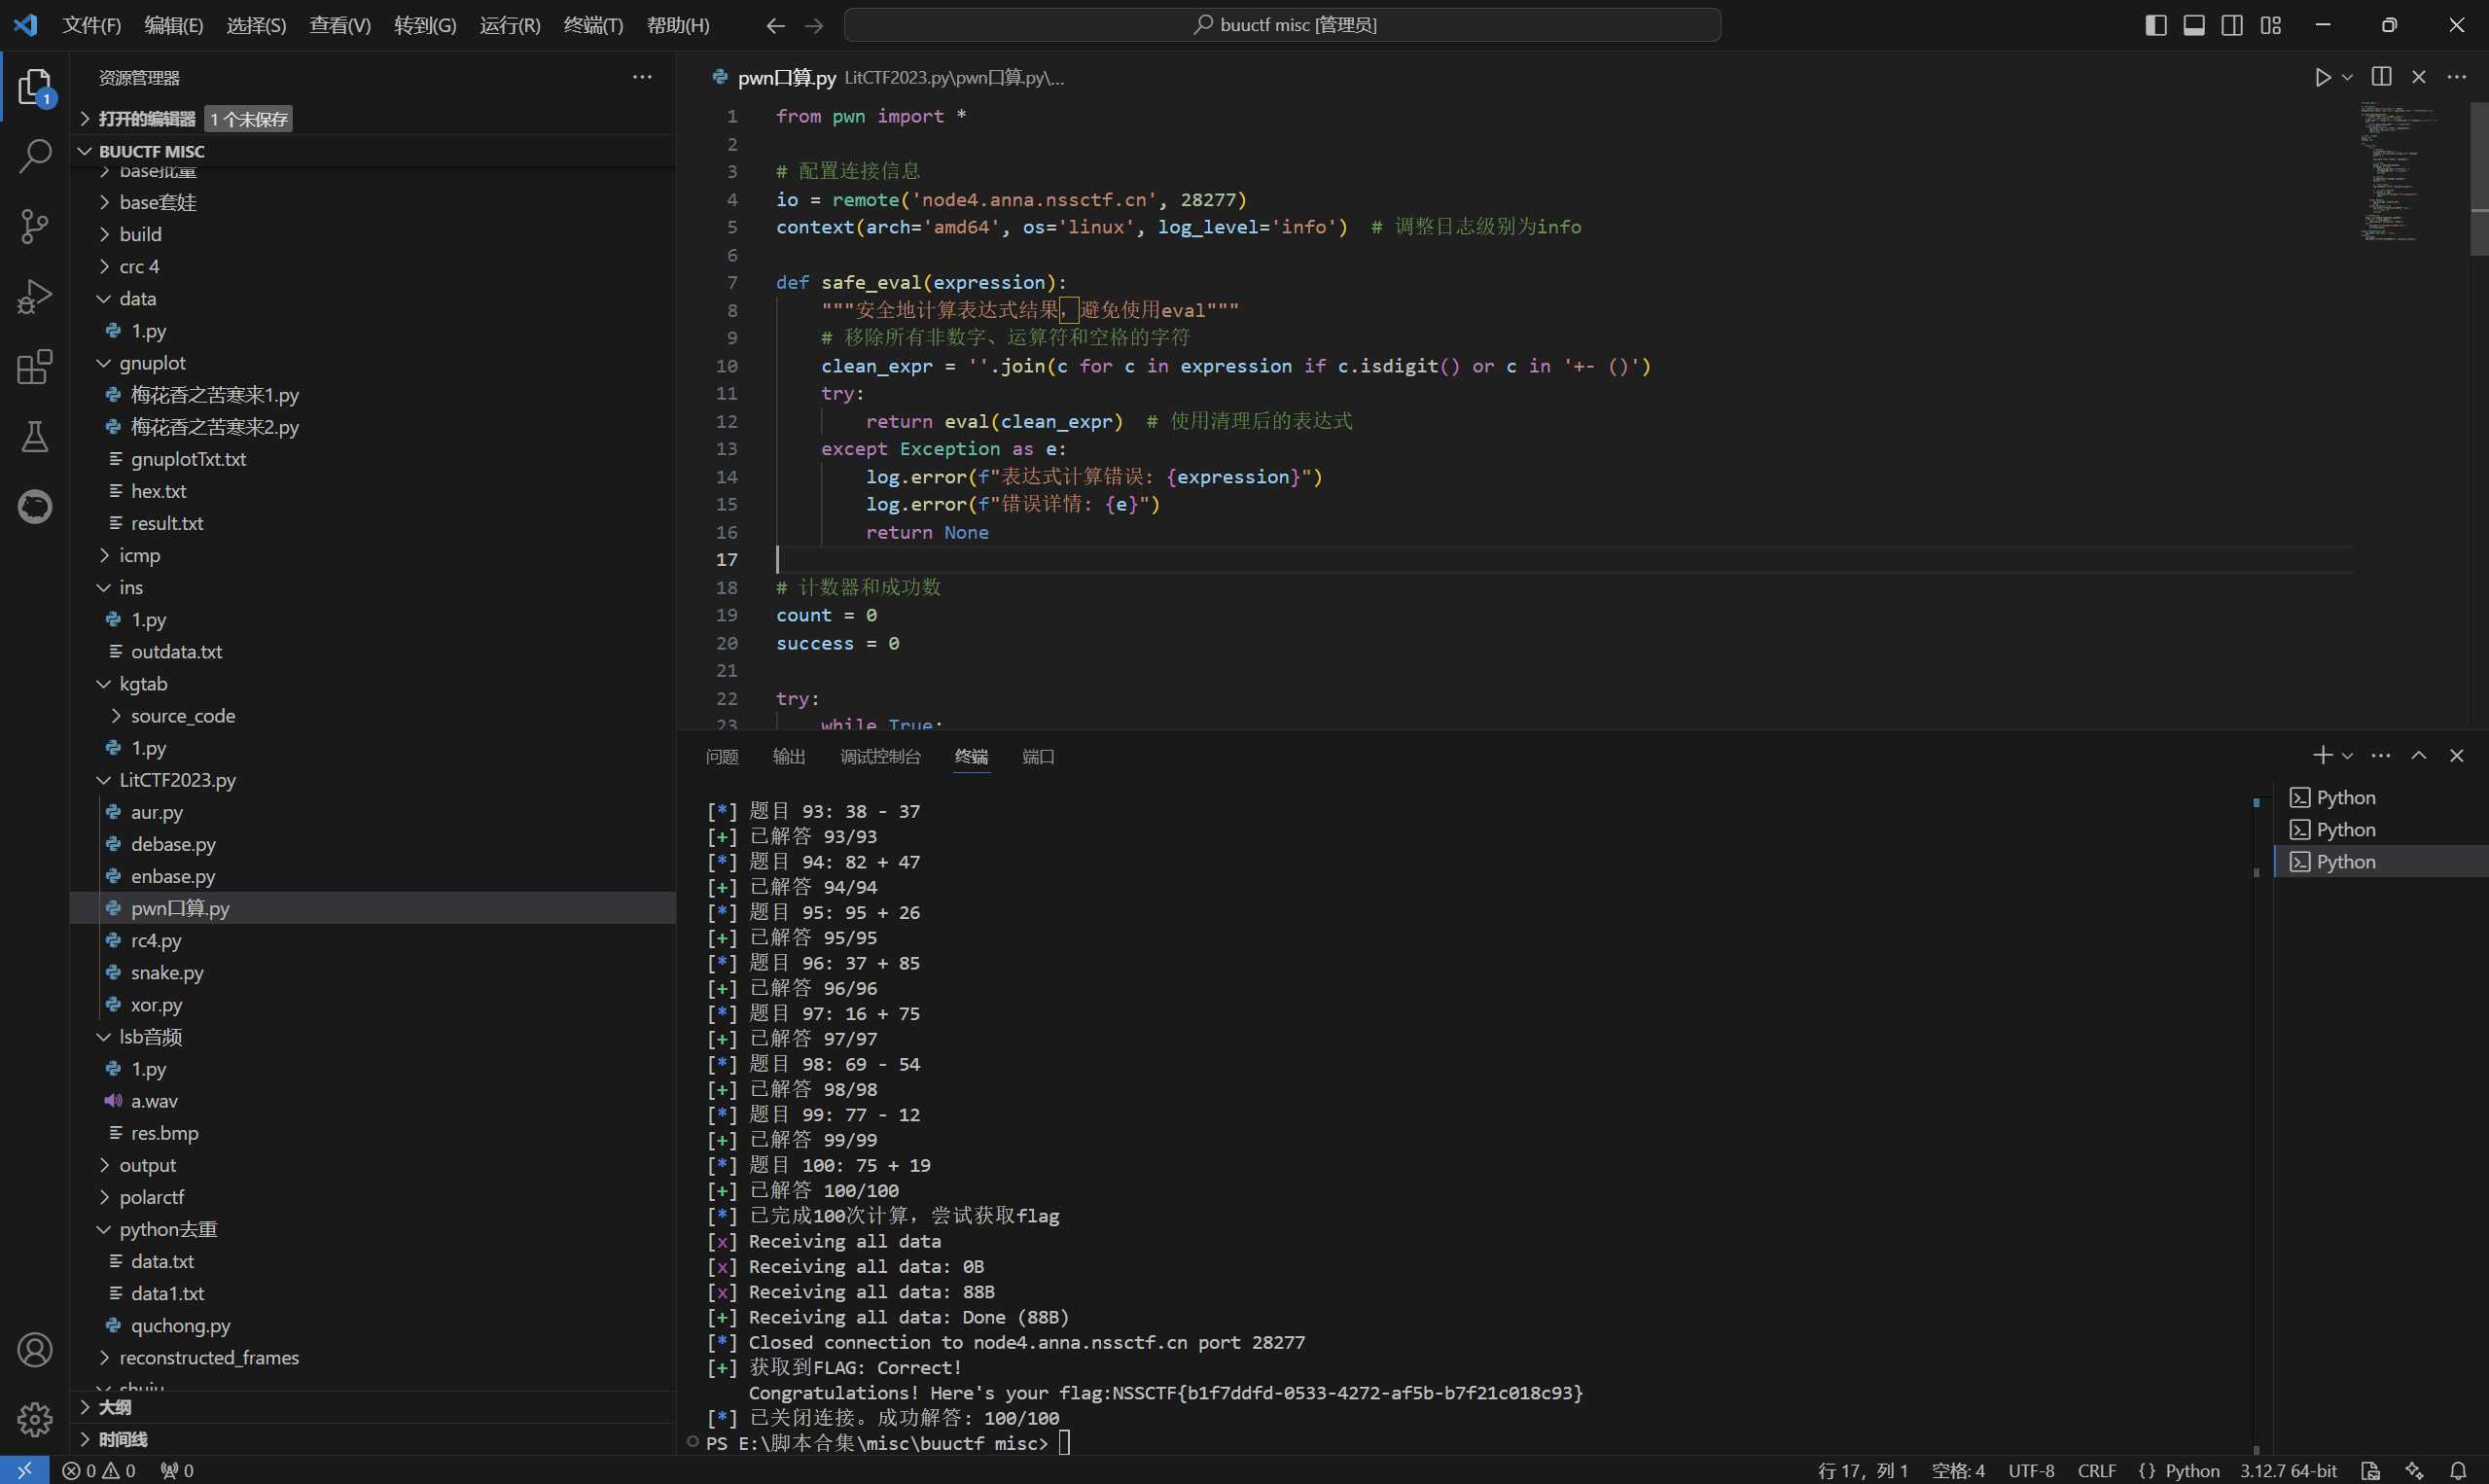Open the Run and Debug view

[x=35, y=296]
